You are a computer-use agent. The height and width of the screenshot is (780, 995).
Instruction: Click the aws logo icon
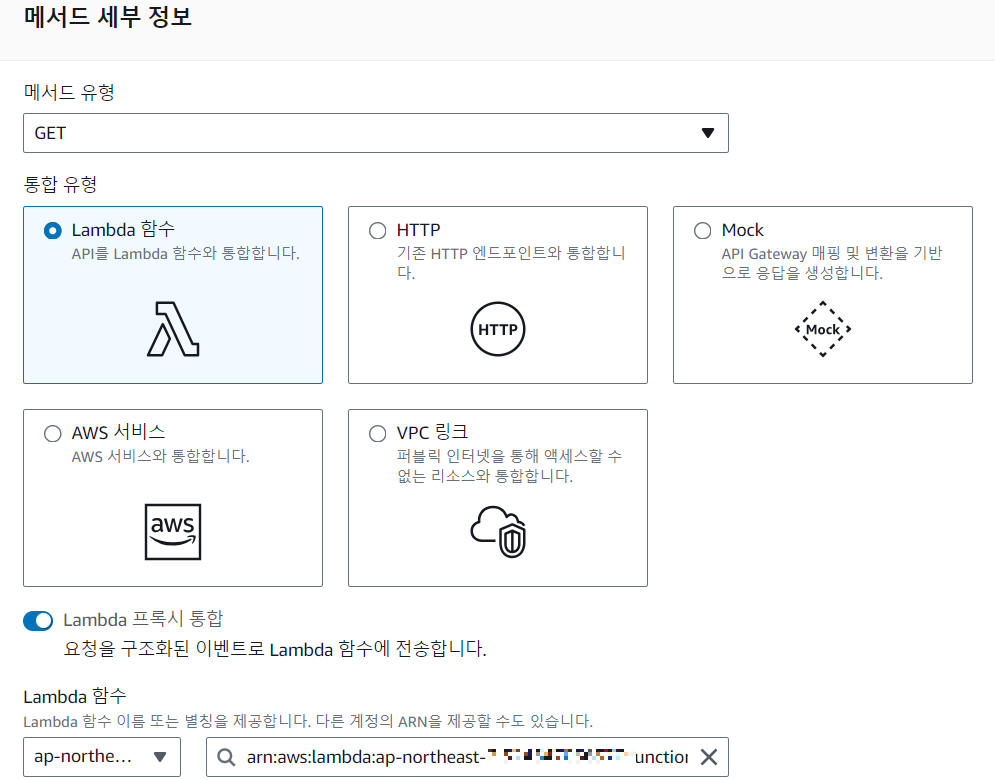(173, 532)
